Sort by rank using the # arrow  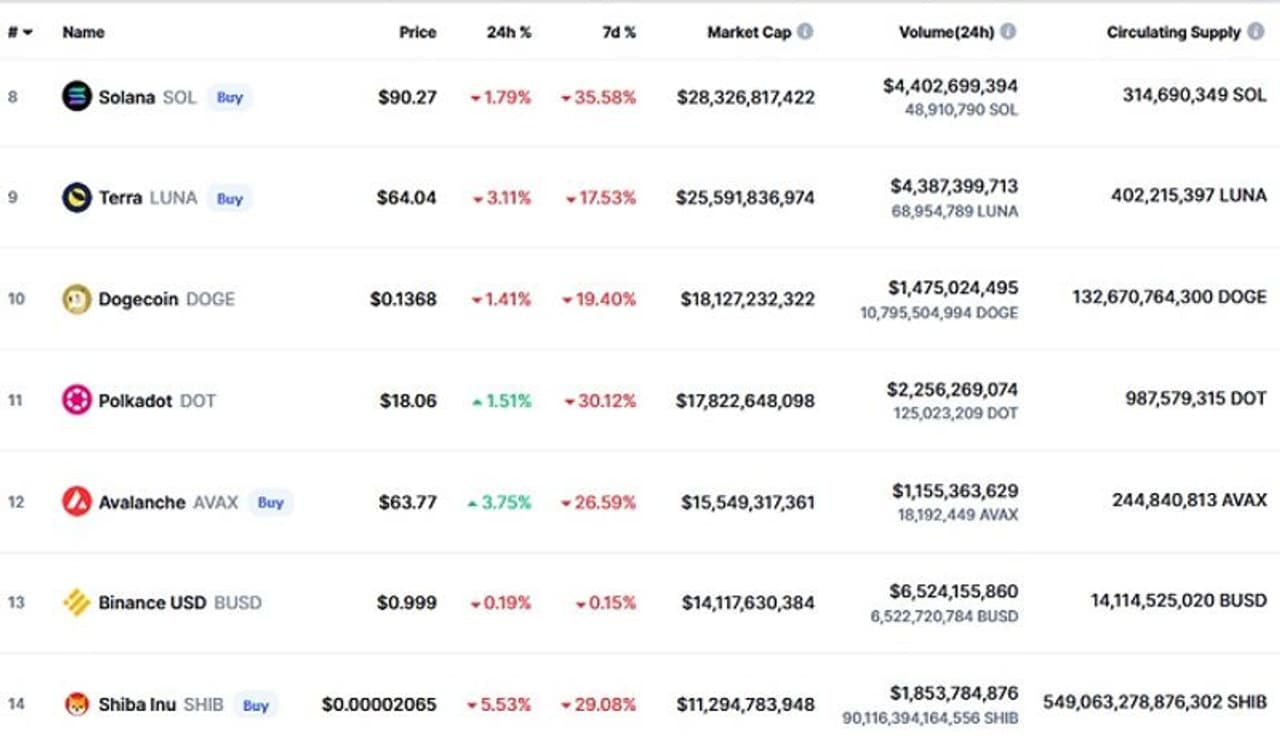pyautogui.click(x=26, y=32)
